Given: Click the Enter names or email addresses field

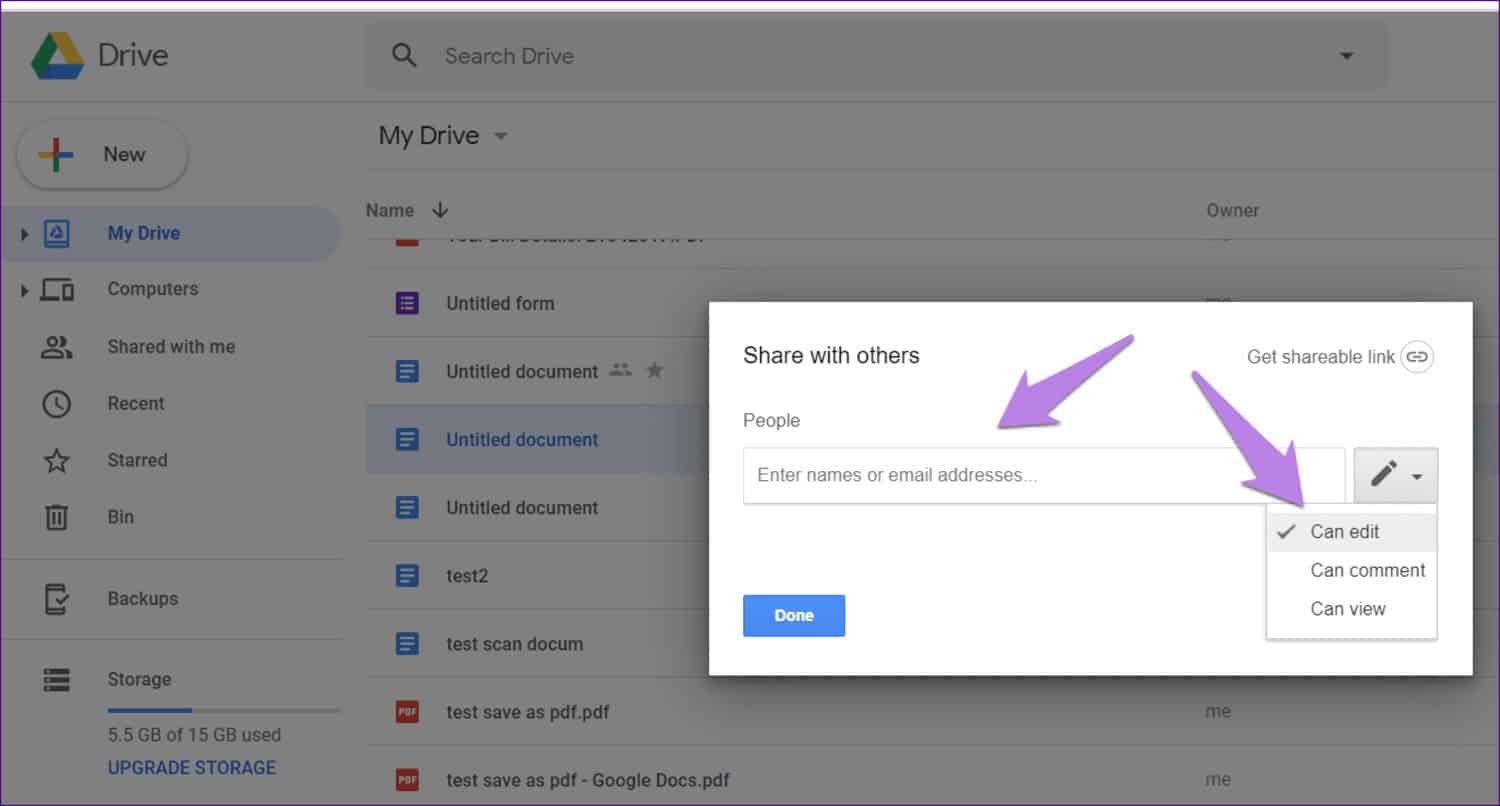Looking at the screenshot, I should point(1044,475).
